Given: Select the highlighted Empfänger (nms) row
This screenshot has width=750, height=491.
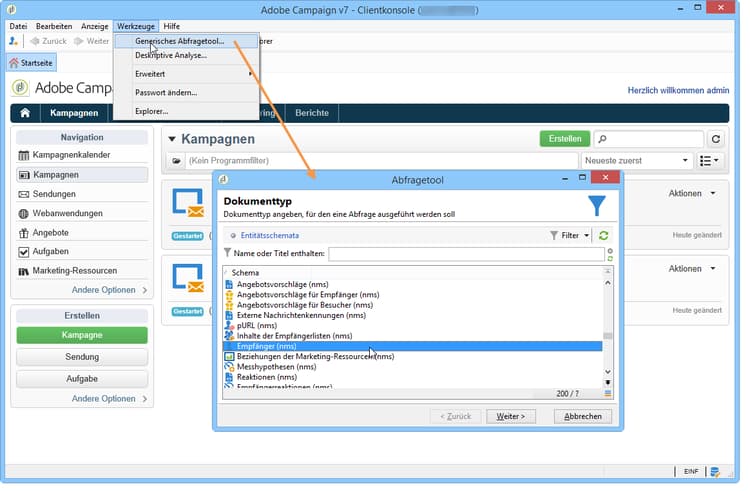Looking at the screenshot, I should coord(413,346).
